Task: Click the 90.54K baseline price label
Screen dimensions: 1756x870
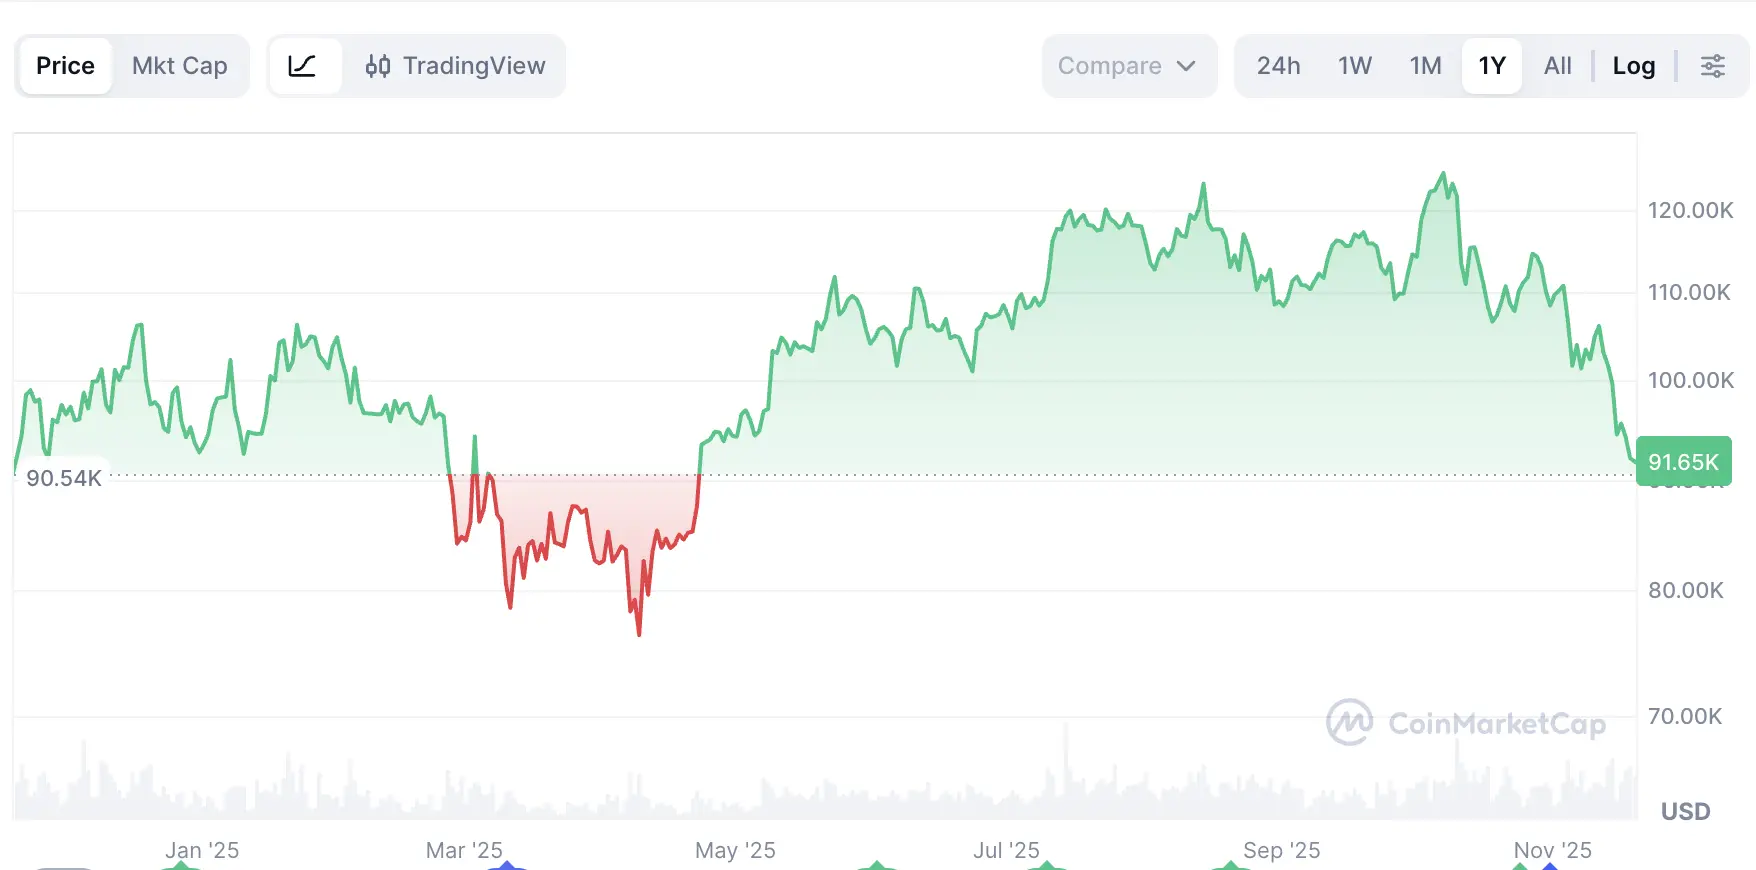Action: pyautogui.click(x=64, y=478)
